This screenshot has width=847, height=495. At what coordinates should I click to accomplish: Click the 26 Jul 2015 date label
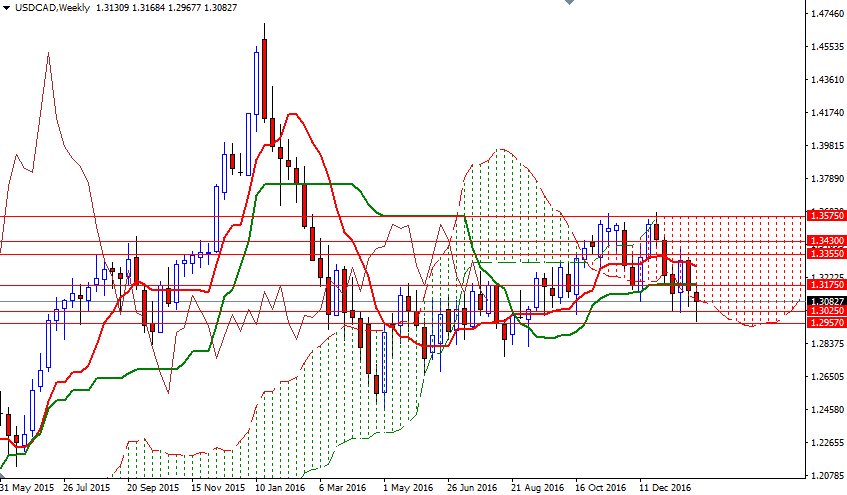87,487
